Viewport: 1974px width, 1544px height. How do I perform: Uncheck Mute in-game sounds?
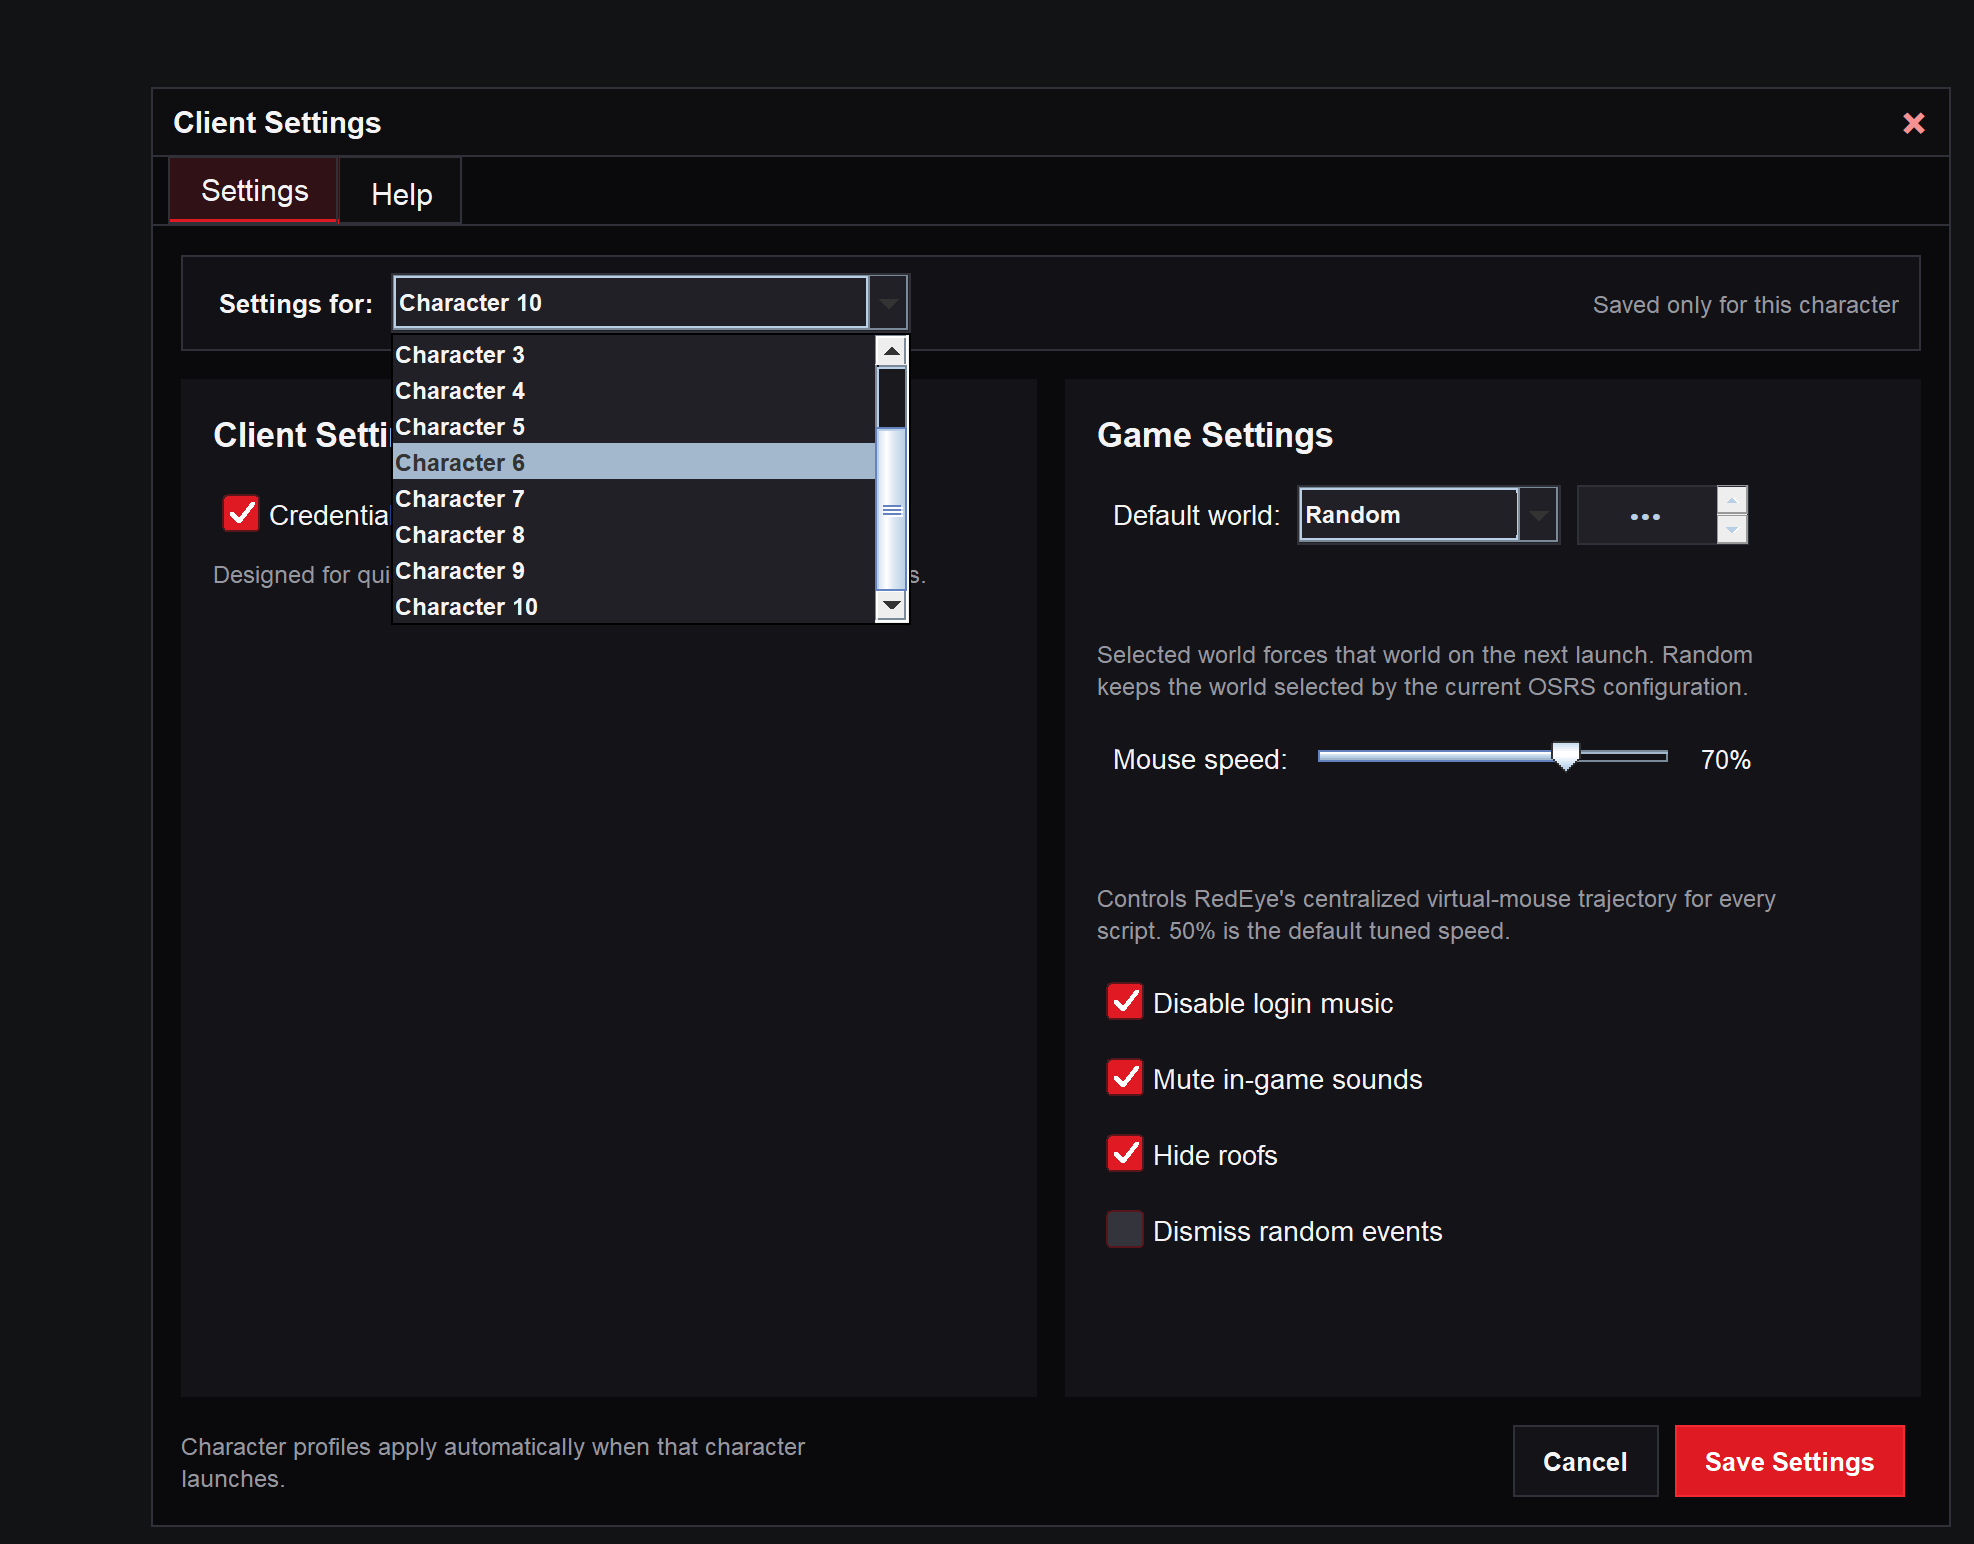[x=1125, y=1077]
